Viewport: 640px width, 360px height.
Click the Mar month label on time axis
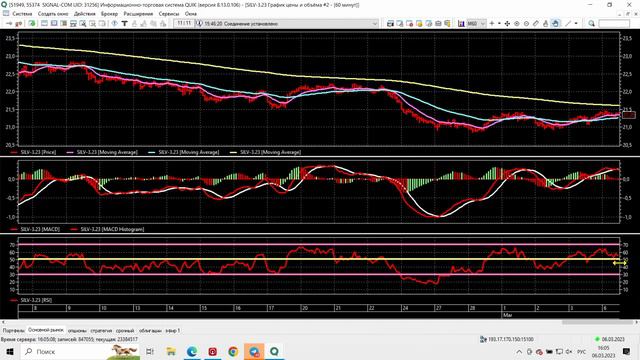507,315
